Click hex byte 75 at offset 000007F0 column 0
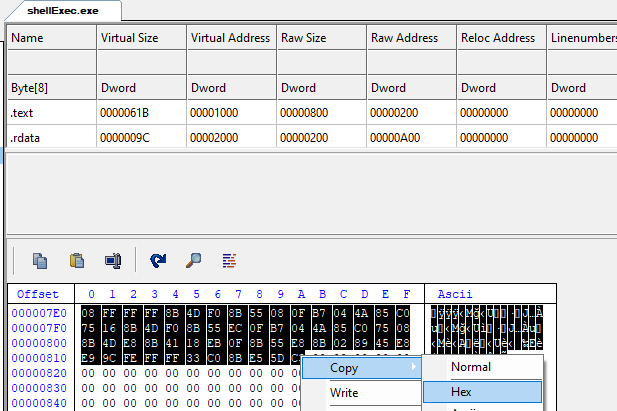The height and width of the screenshot is (411, 617). (x=88, y=328)
